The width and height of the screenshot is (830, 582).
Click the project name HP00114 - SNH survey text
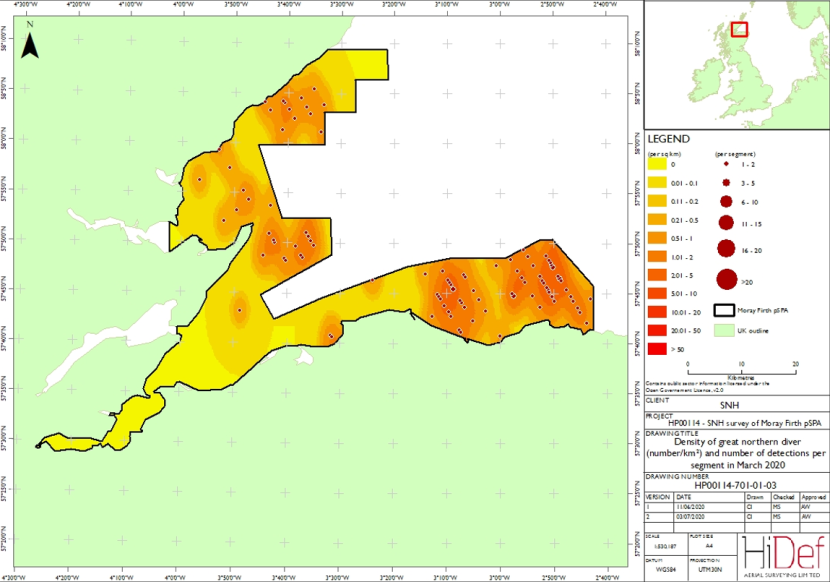click(x=745, y=423)
